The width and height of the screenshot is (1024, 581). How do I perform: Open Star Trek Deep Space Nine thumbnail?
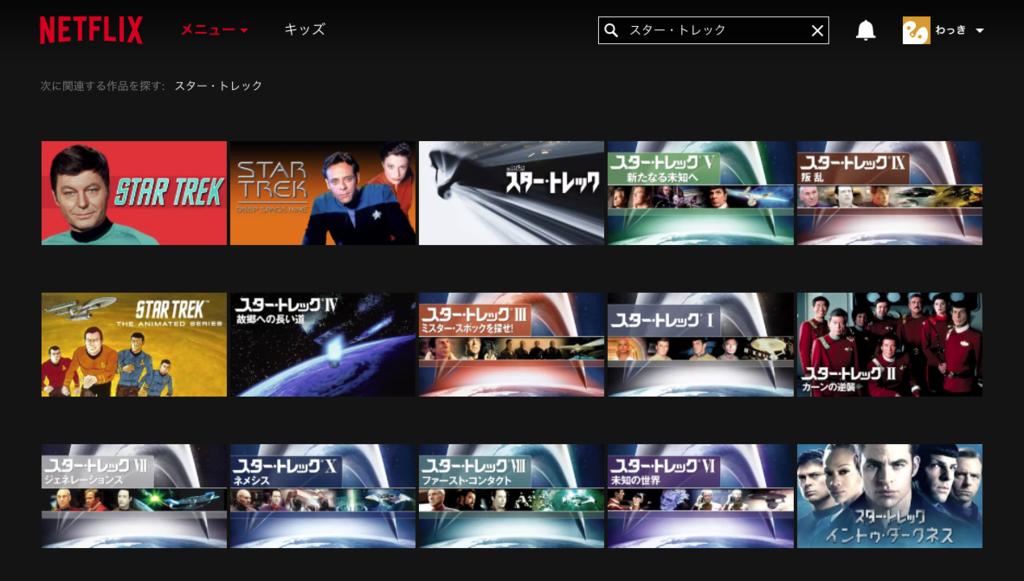(x=323, y=193)
